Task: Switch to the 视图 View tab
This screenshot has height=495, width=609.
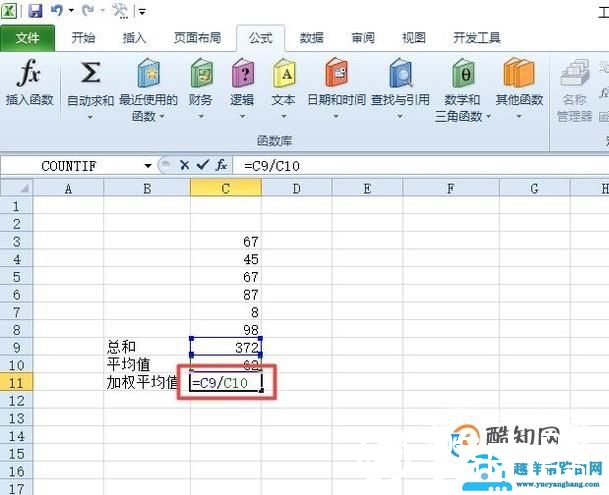Action: 414,38
